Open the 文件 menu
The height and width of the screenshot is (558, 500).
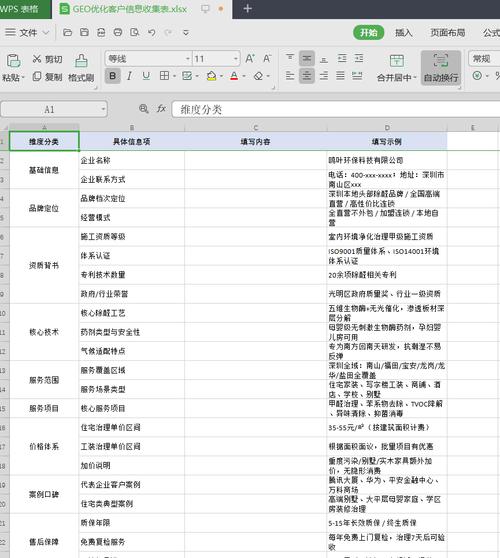27,33
